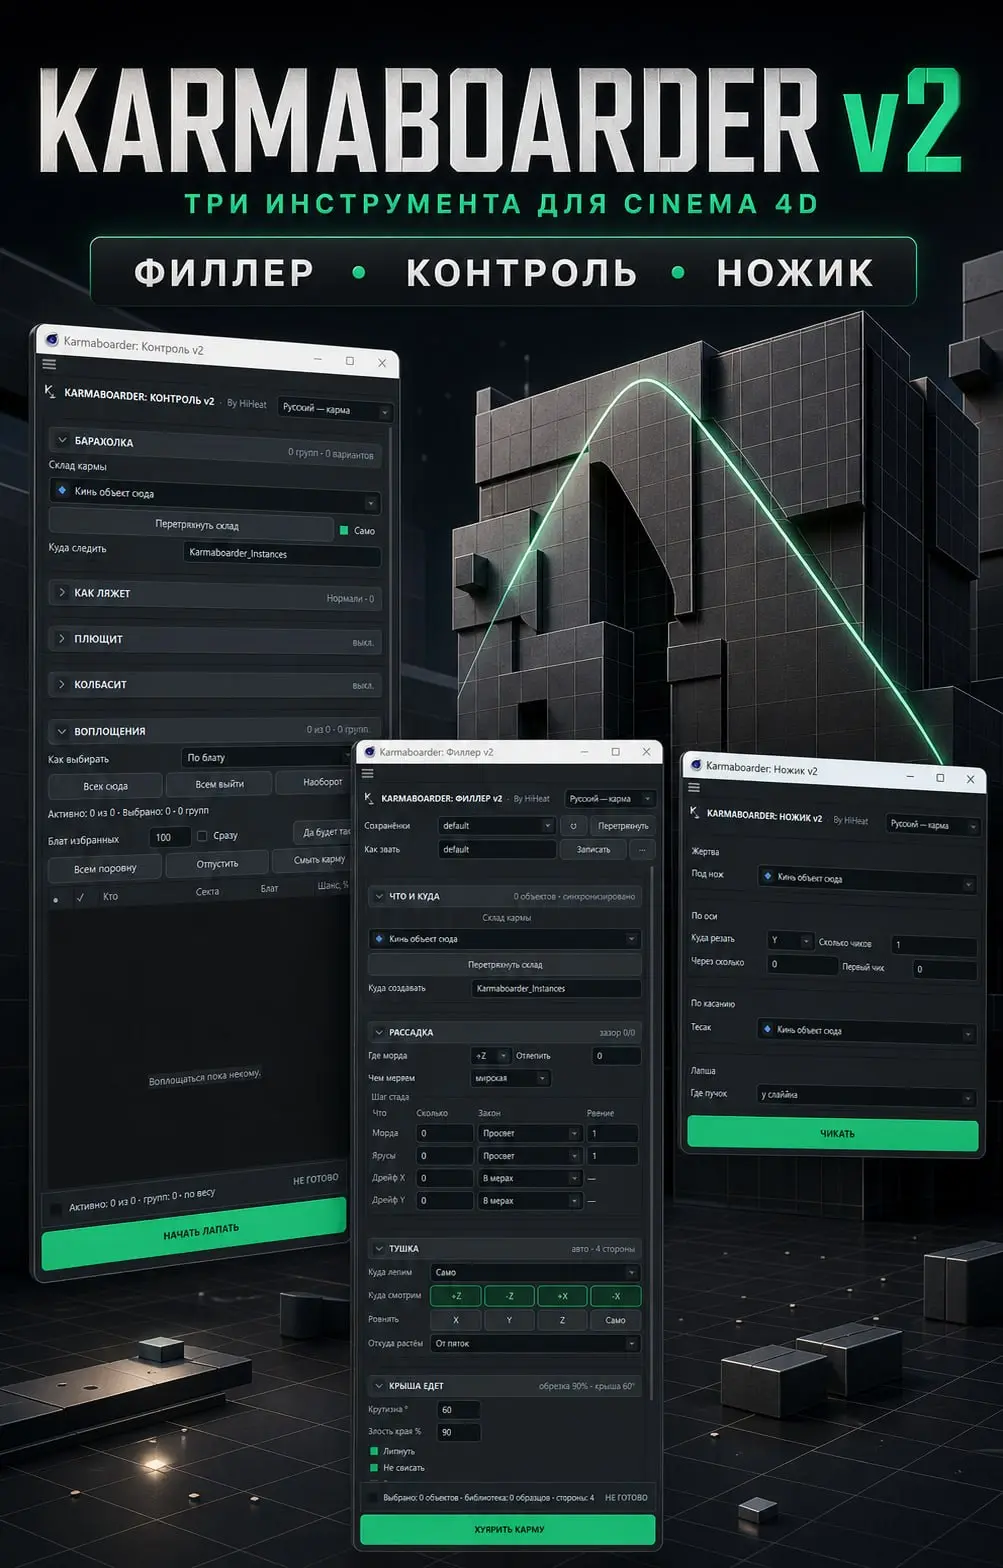The width and height of the screenshot is (1003, 1568).
Task: Click the Cinema 4D icon in the Филлер title bar
Action: [x=369, y=751]
